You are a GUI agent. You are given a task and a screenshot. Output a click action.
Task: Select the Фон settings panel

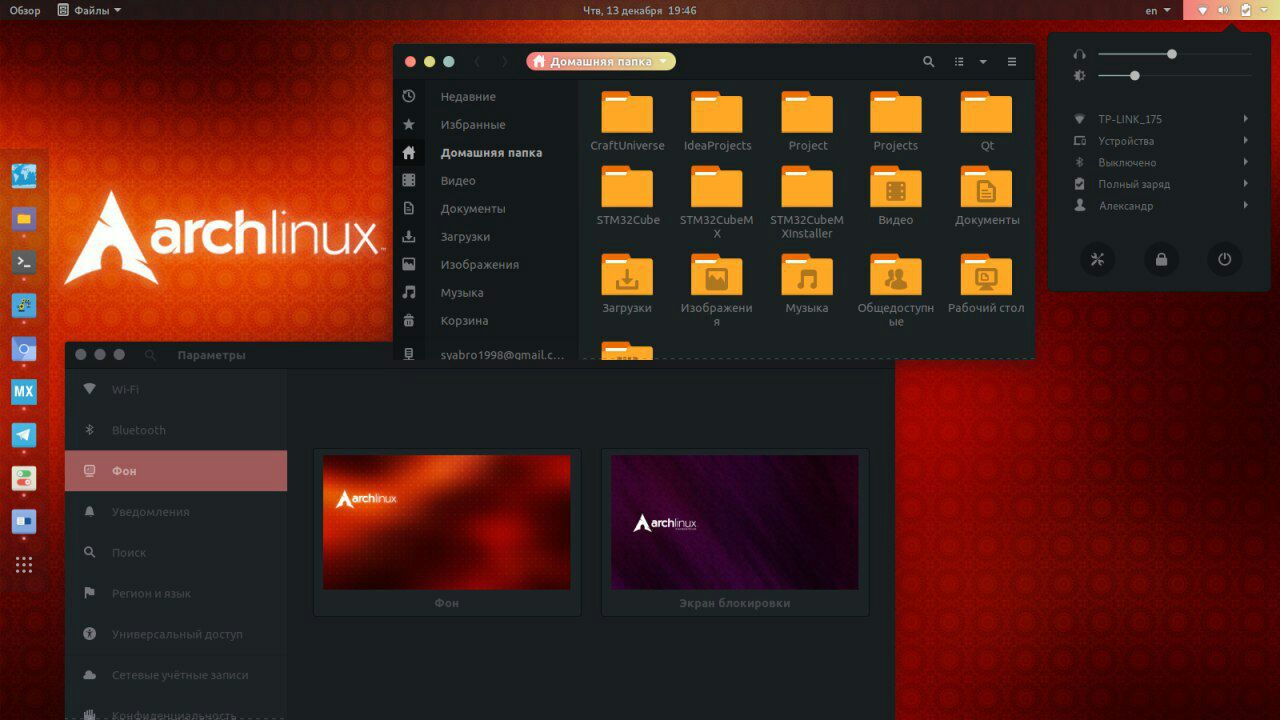176,471
